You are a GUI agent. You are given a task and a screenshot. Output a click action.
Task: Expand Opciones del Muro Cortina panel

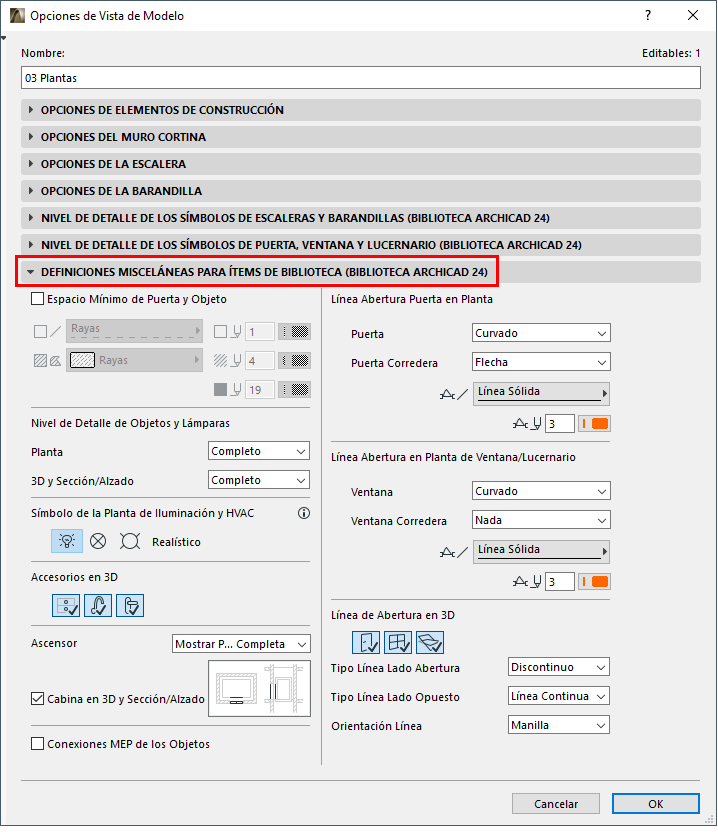point(361,137)
